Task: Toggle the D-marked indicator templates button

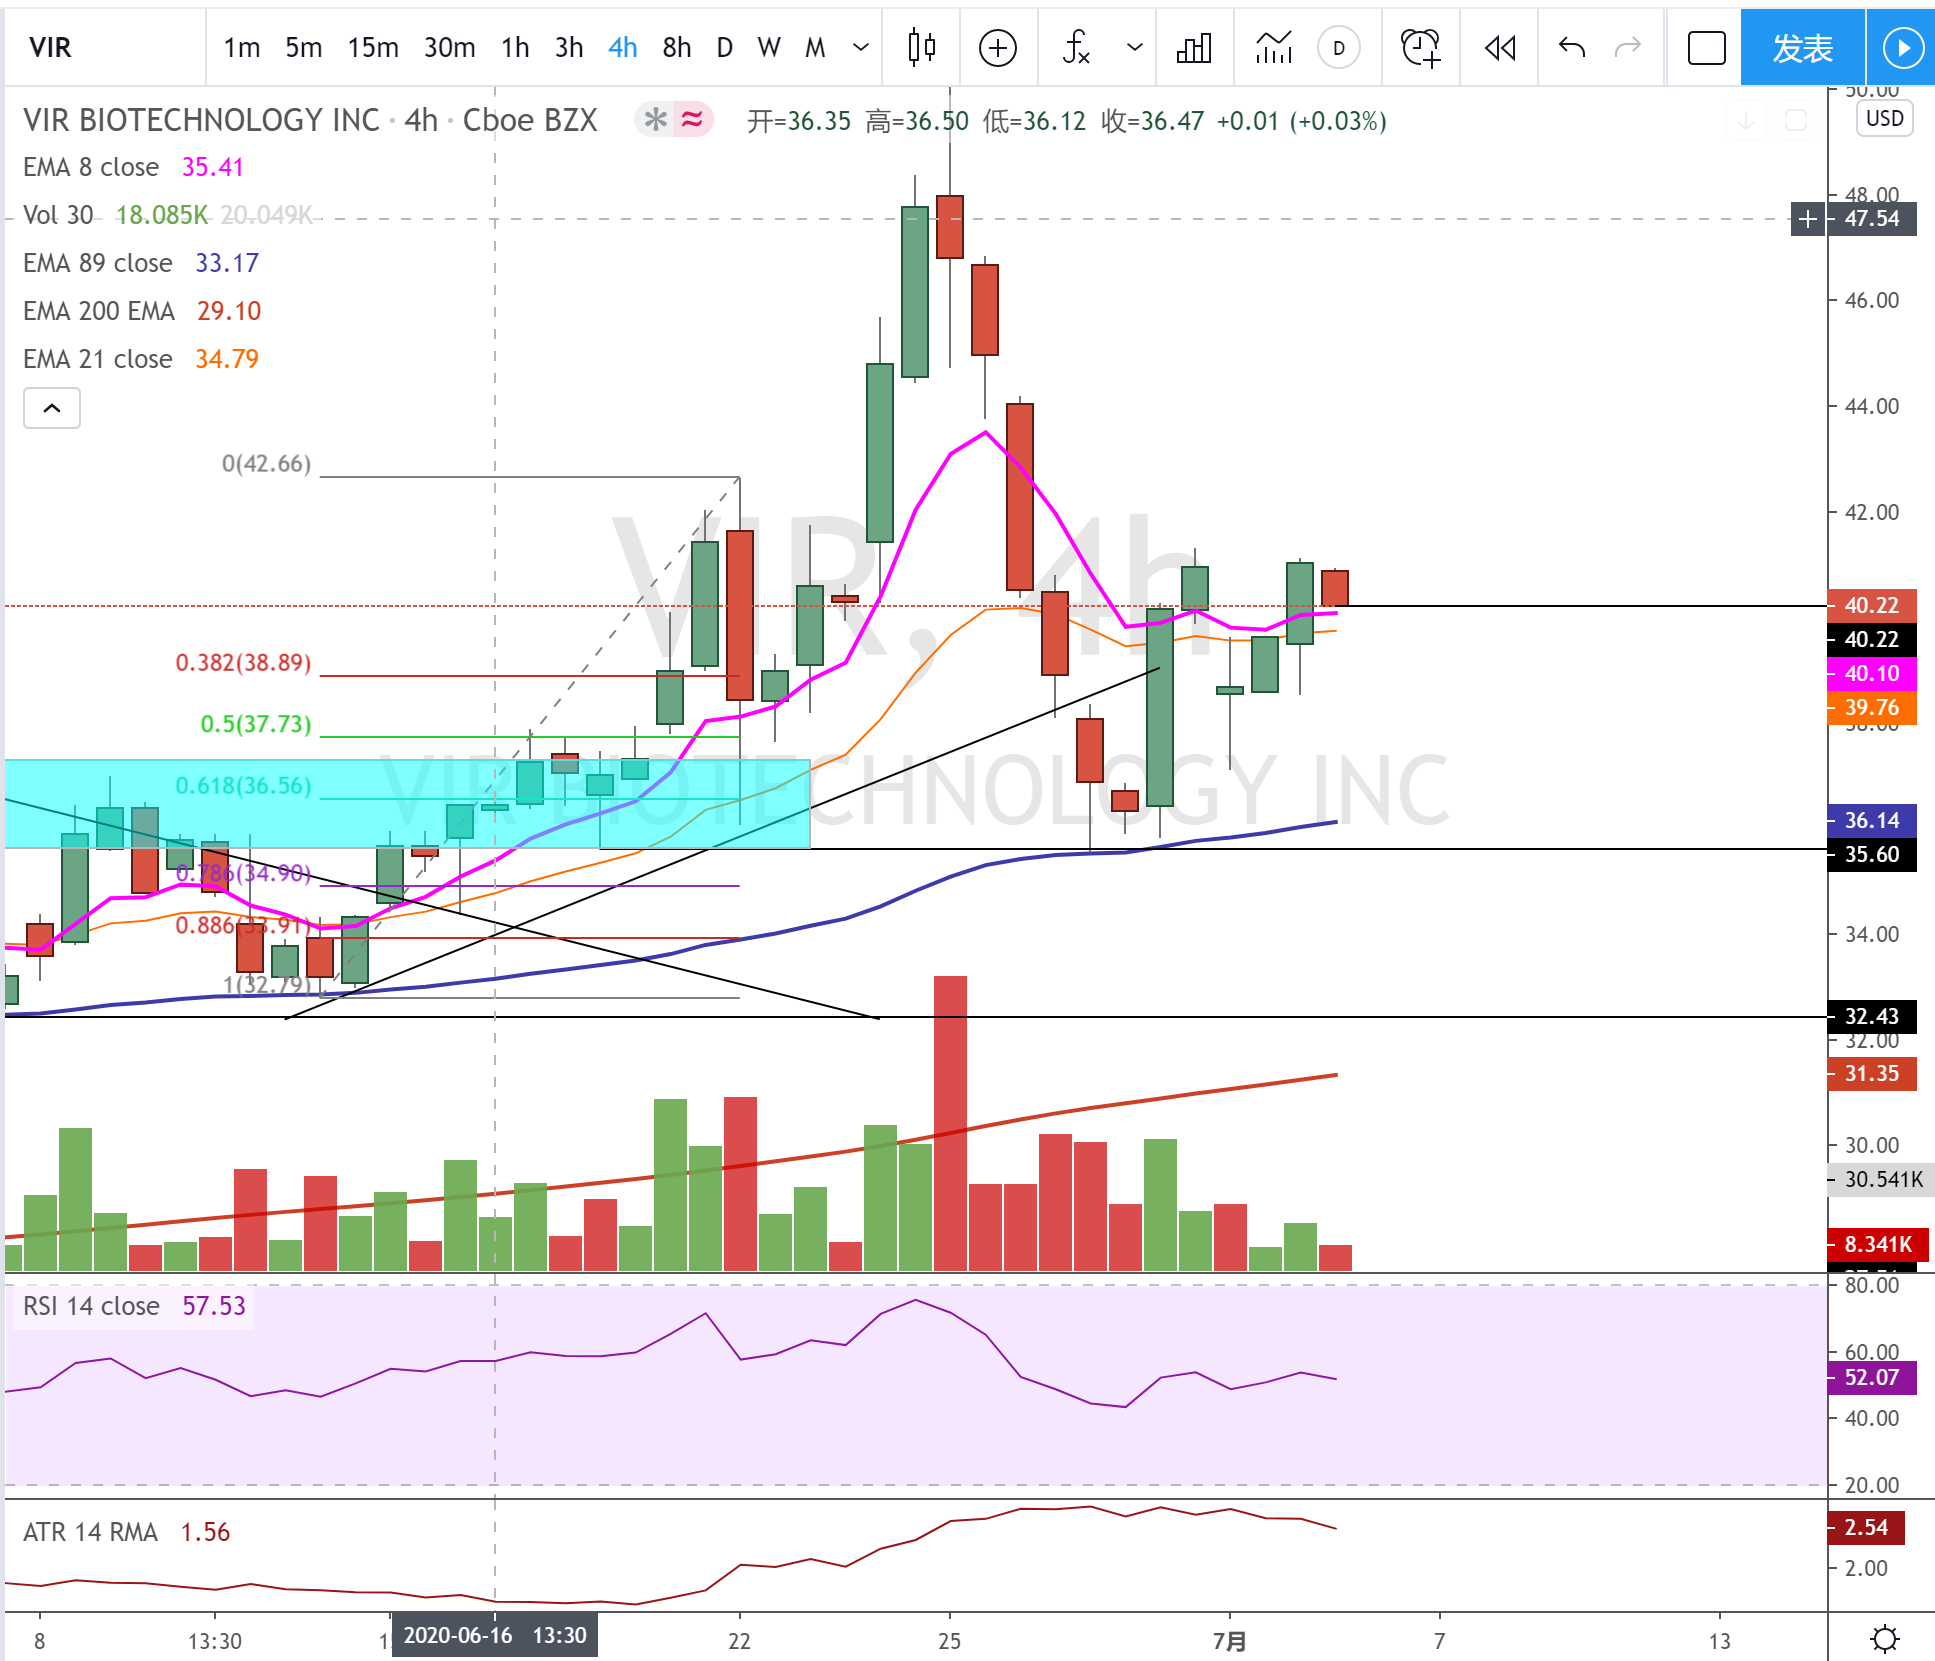Action: [1338, 47]
